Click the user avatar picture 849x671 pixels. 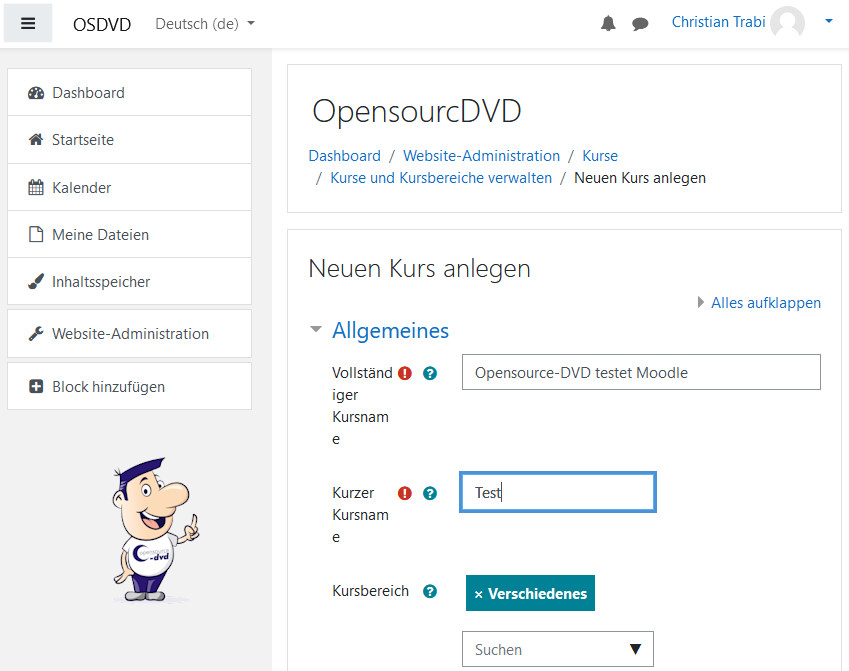(787, 22)
